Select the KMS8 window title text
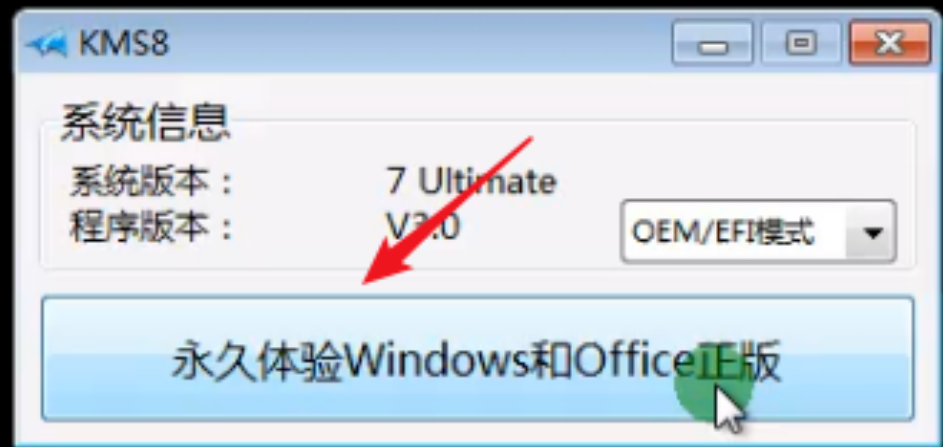The image size is (943, 447). (x=124, y=44)
